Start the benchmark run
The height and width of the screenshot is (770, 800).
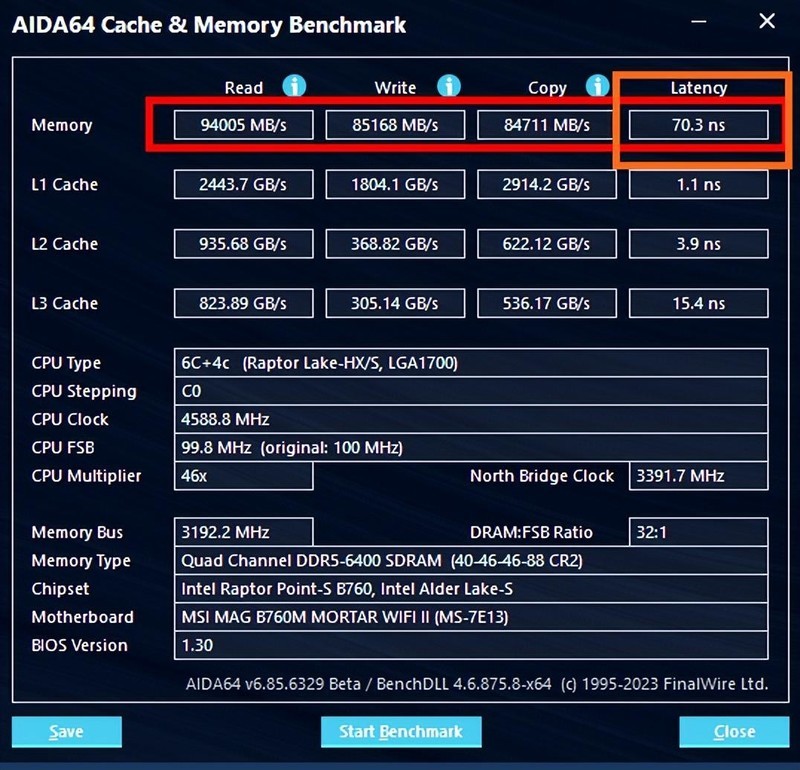coord(401,731)
